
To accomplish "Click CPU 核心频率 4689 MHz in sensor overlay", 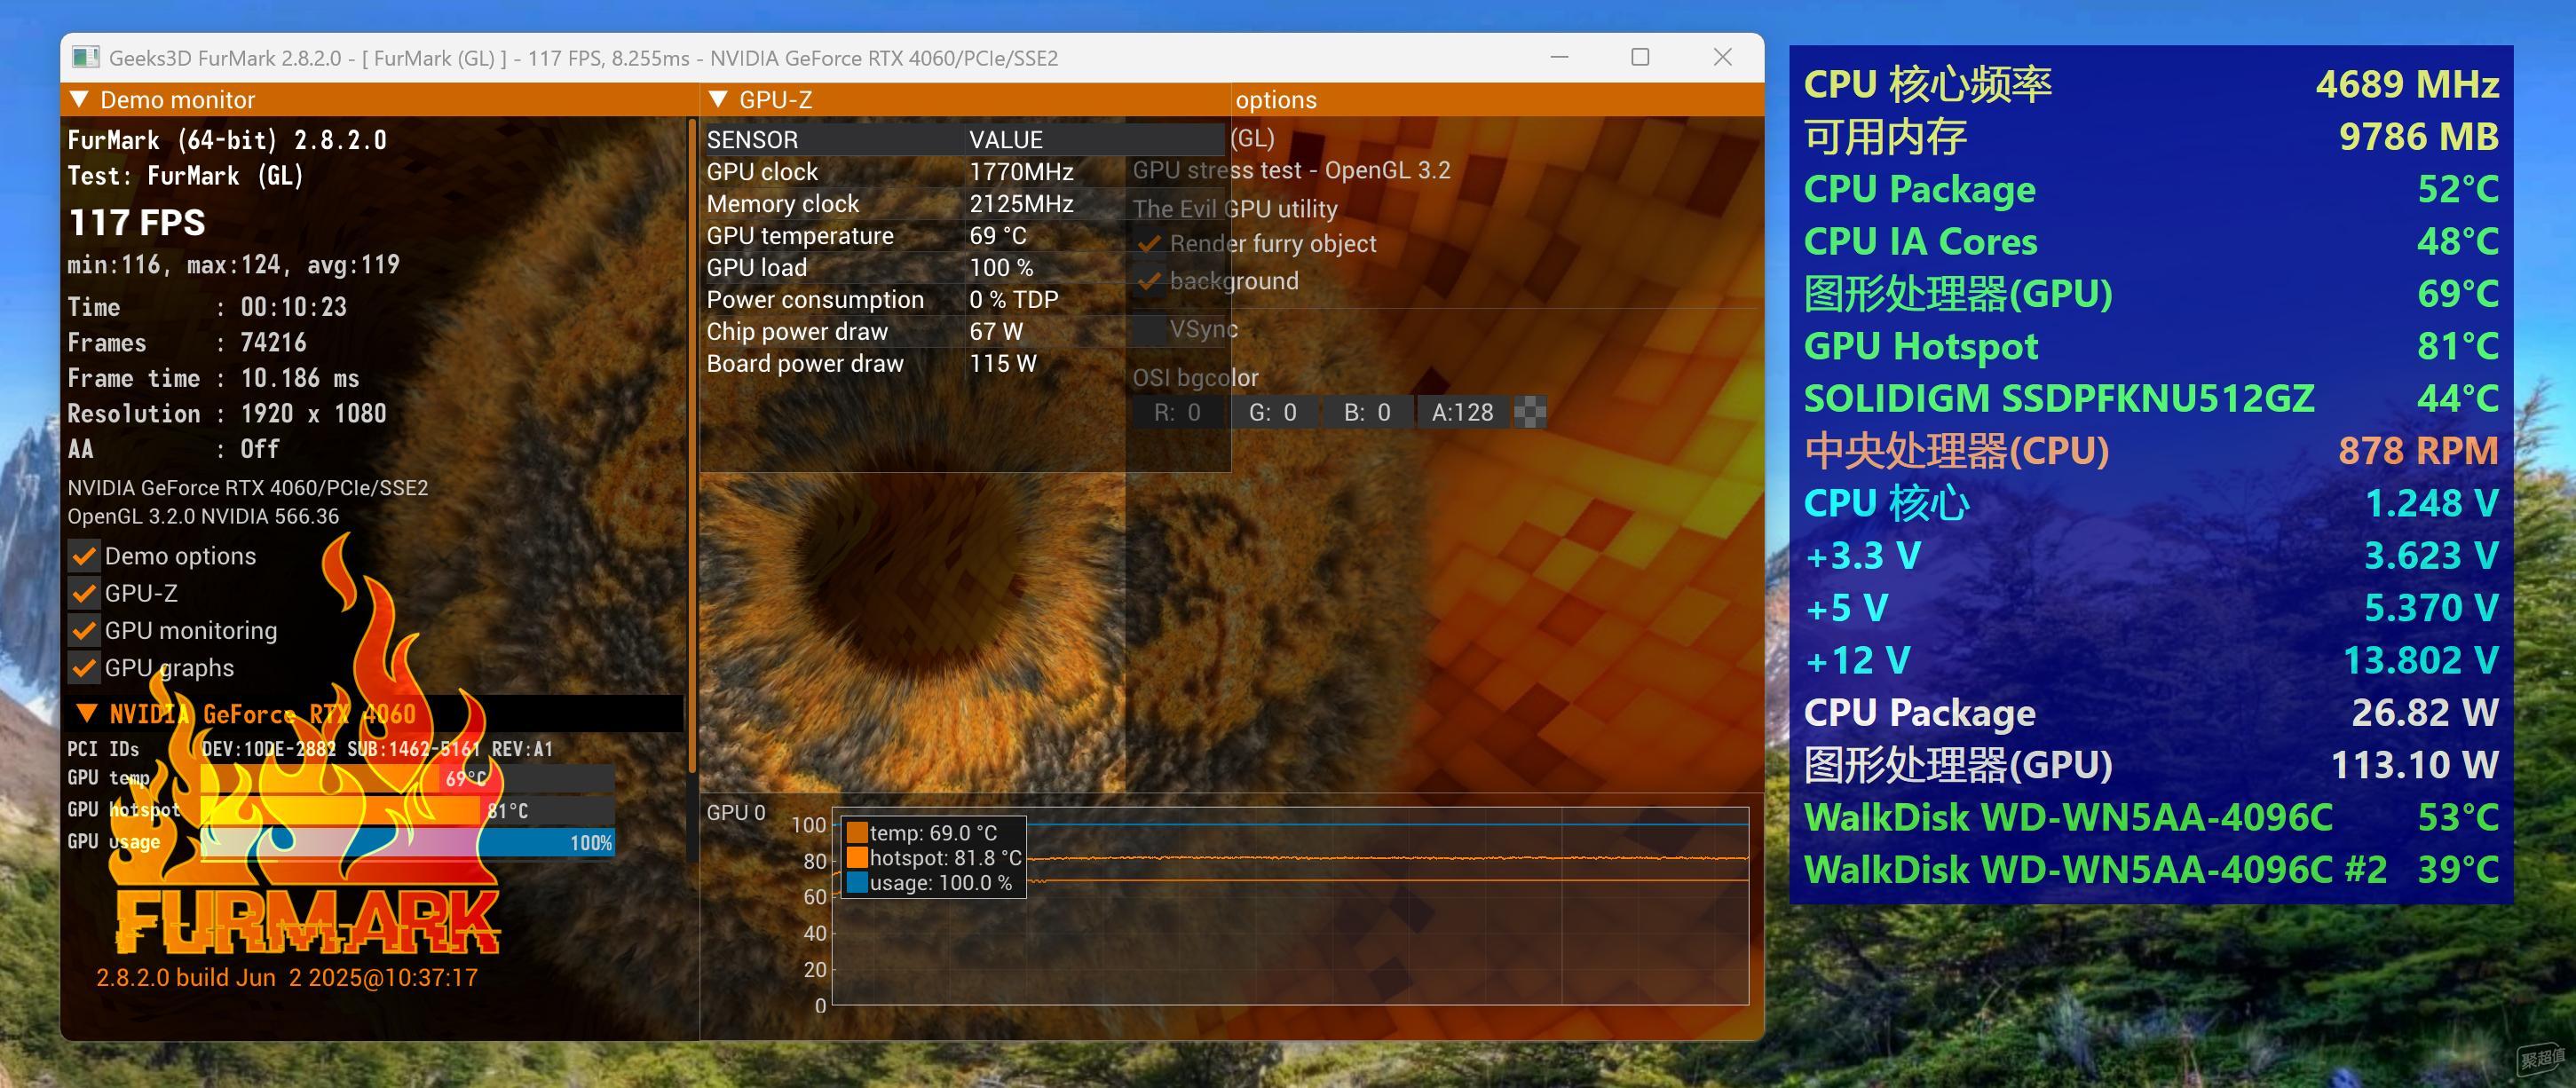I will 2151,84.
